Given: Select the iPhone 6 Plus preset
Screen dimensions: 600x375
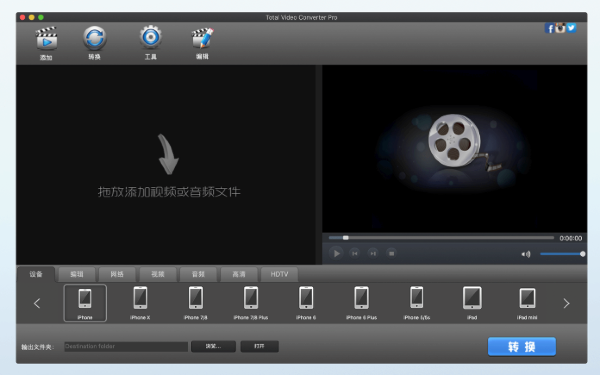Looking at the screenshot, I should (x=361, y=303).
